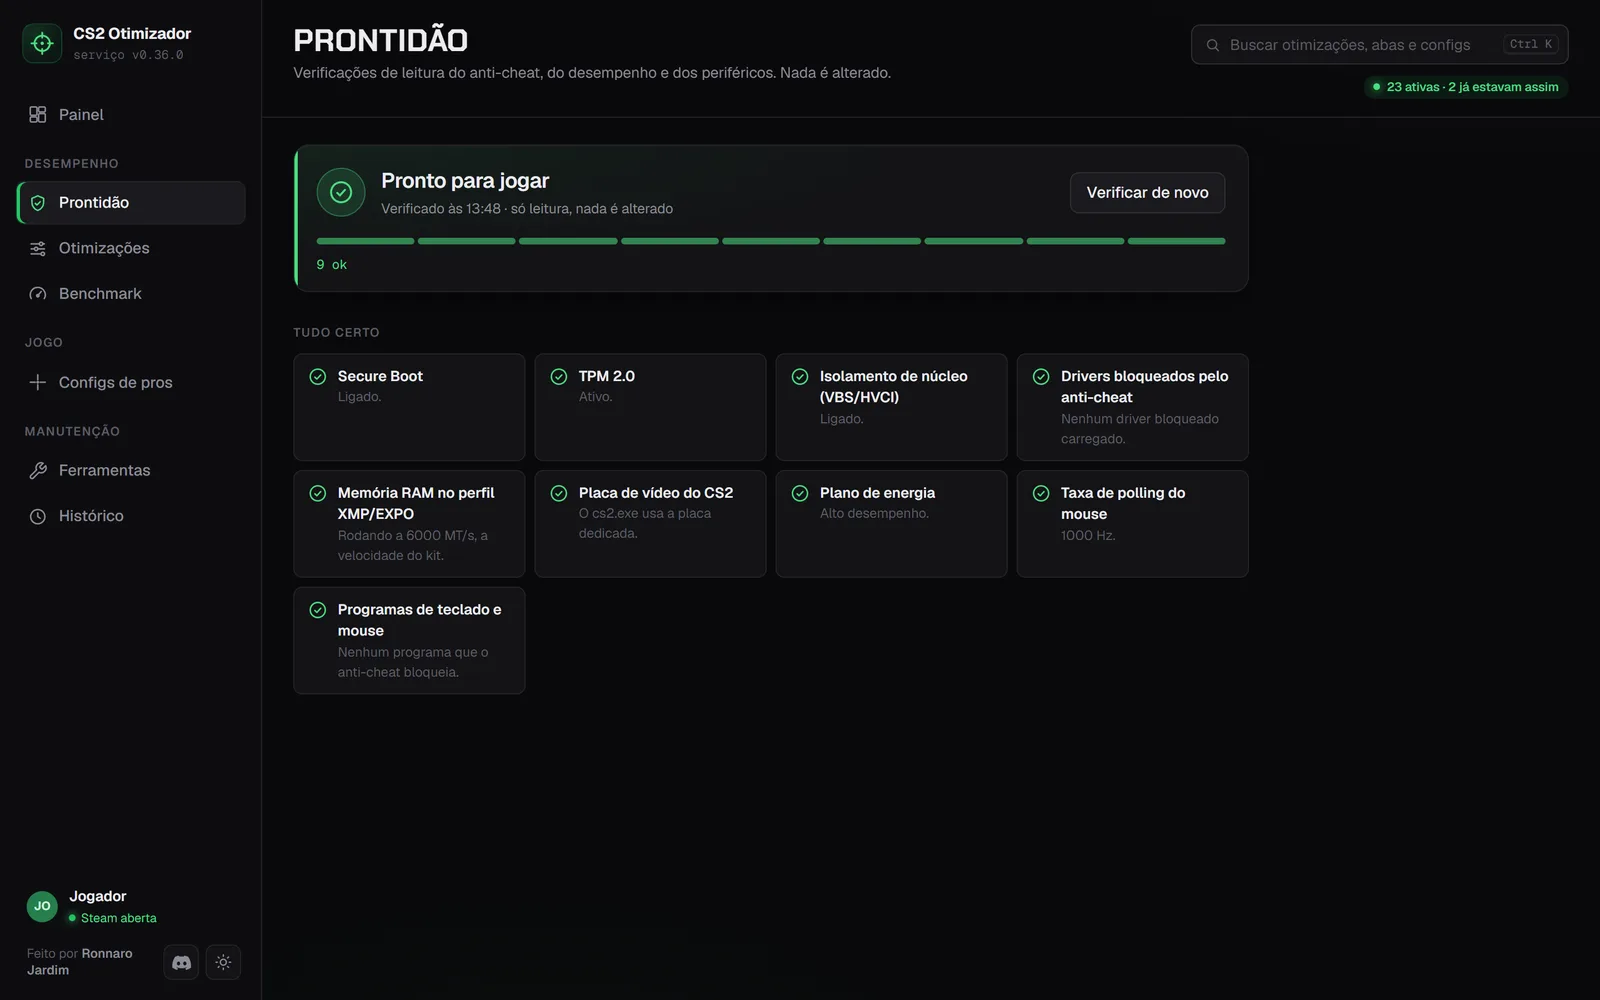Click 'Alto desempenho.' text

(874, 514)
